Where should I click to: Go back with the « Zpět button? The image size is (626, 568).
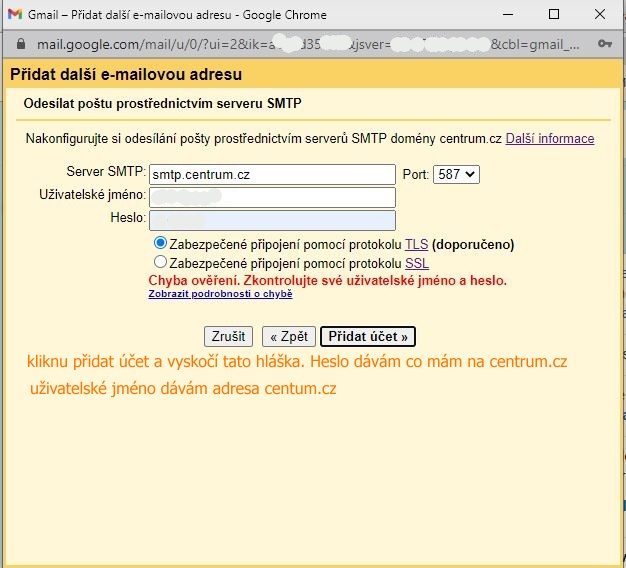tap(289, 337)
